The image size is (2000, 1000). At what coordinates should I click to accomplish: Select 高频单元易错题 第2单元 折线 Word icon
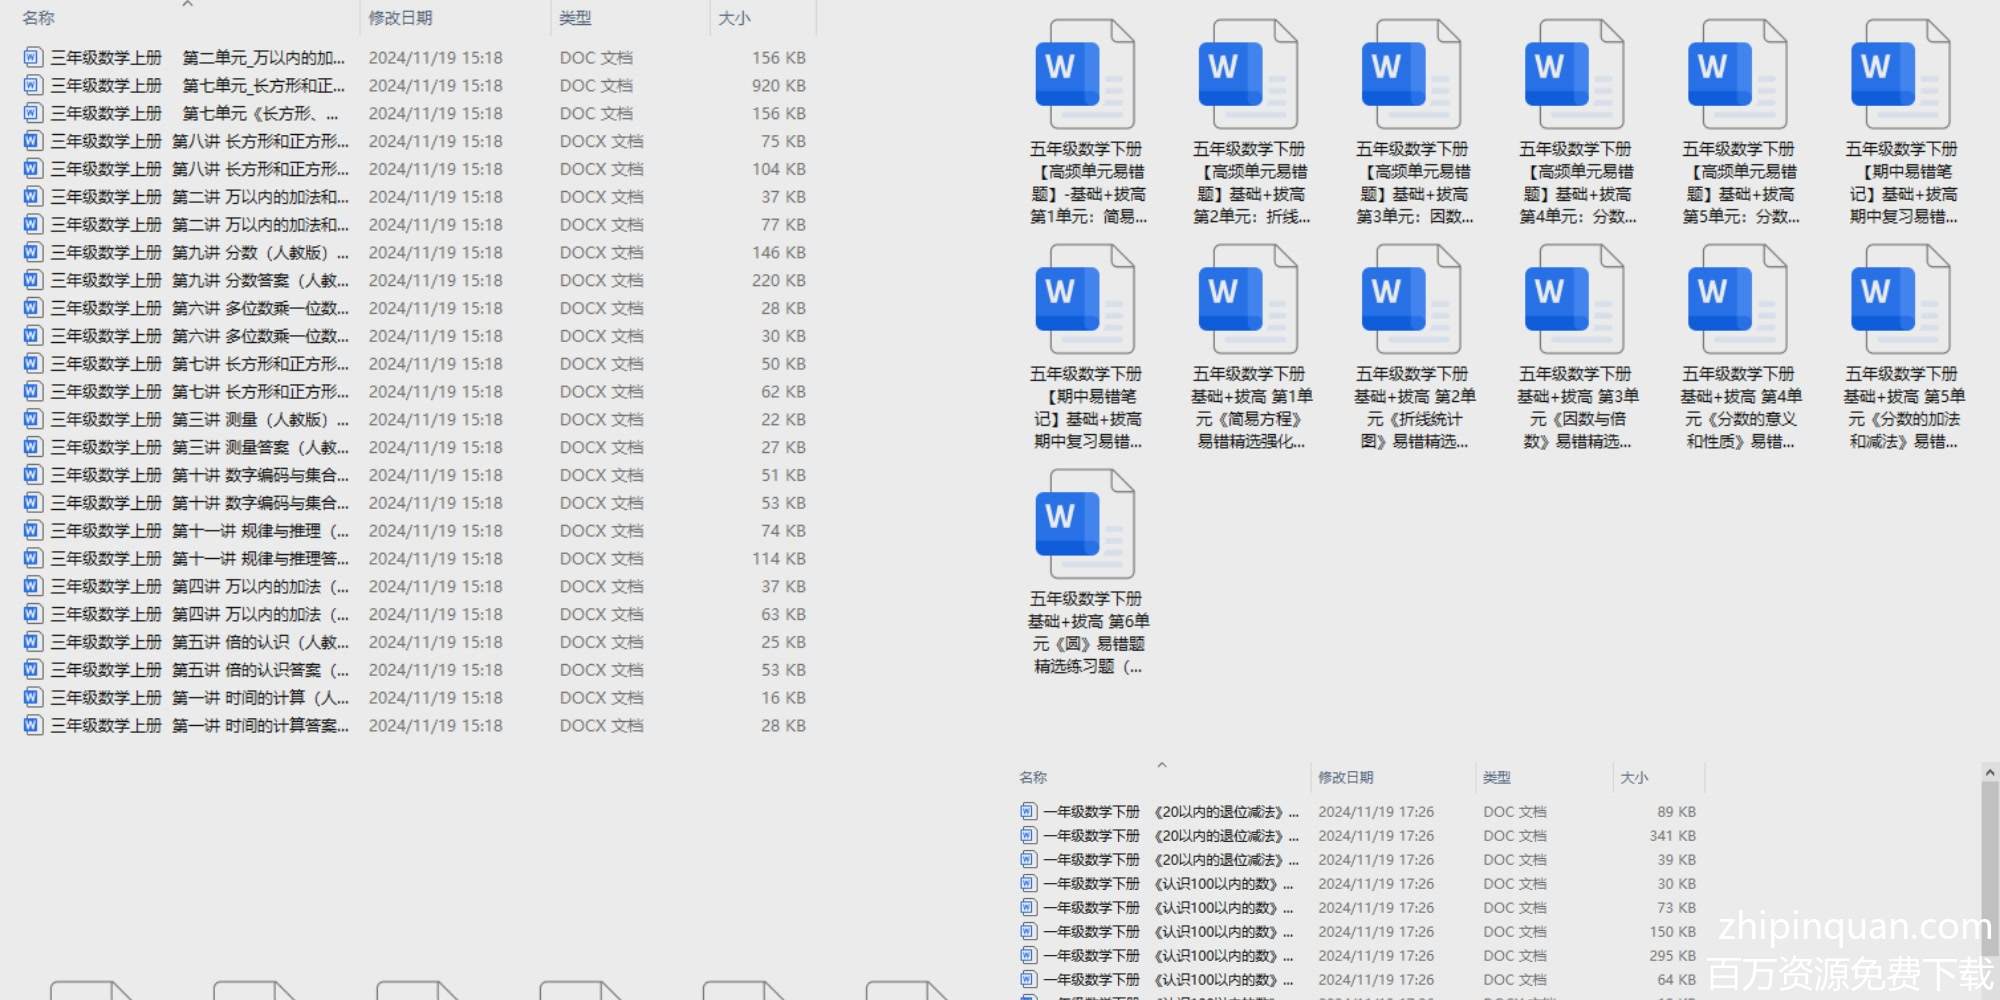(x=1248, y=76)
